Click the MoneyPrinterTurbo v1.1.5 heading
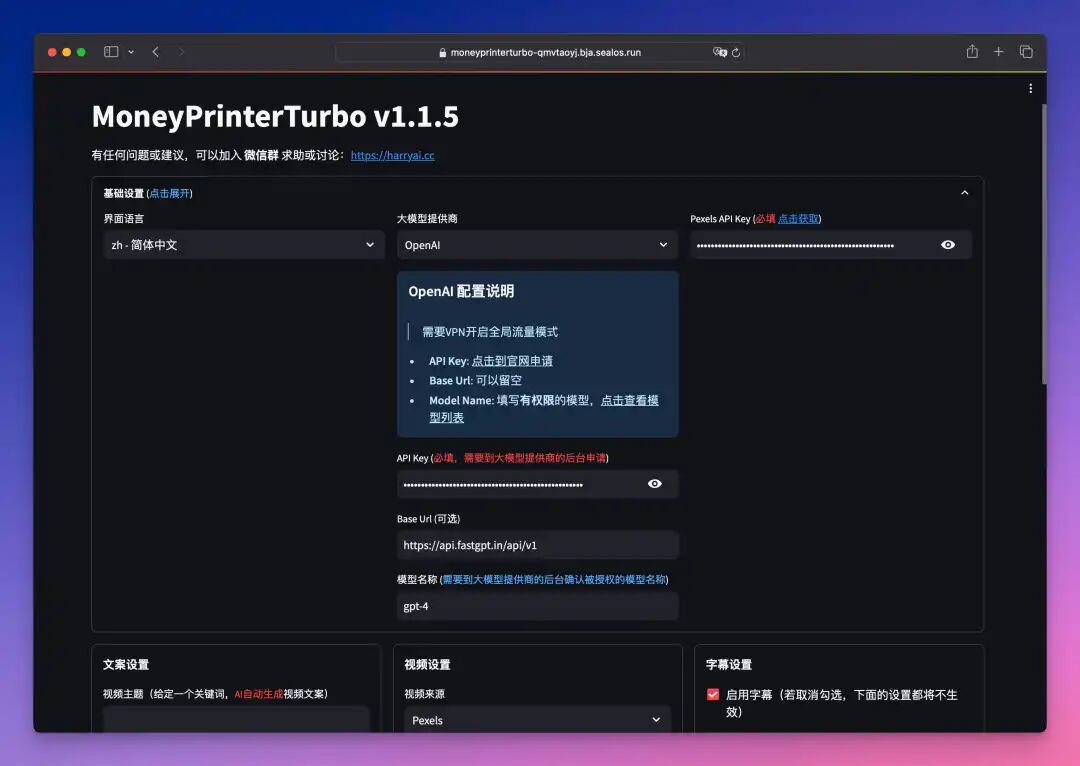This screenshot has width=1080, height=766. tap(275, 116)
